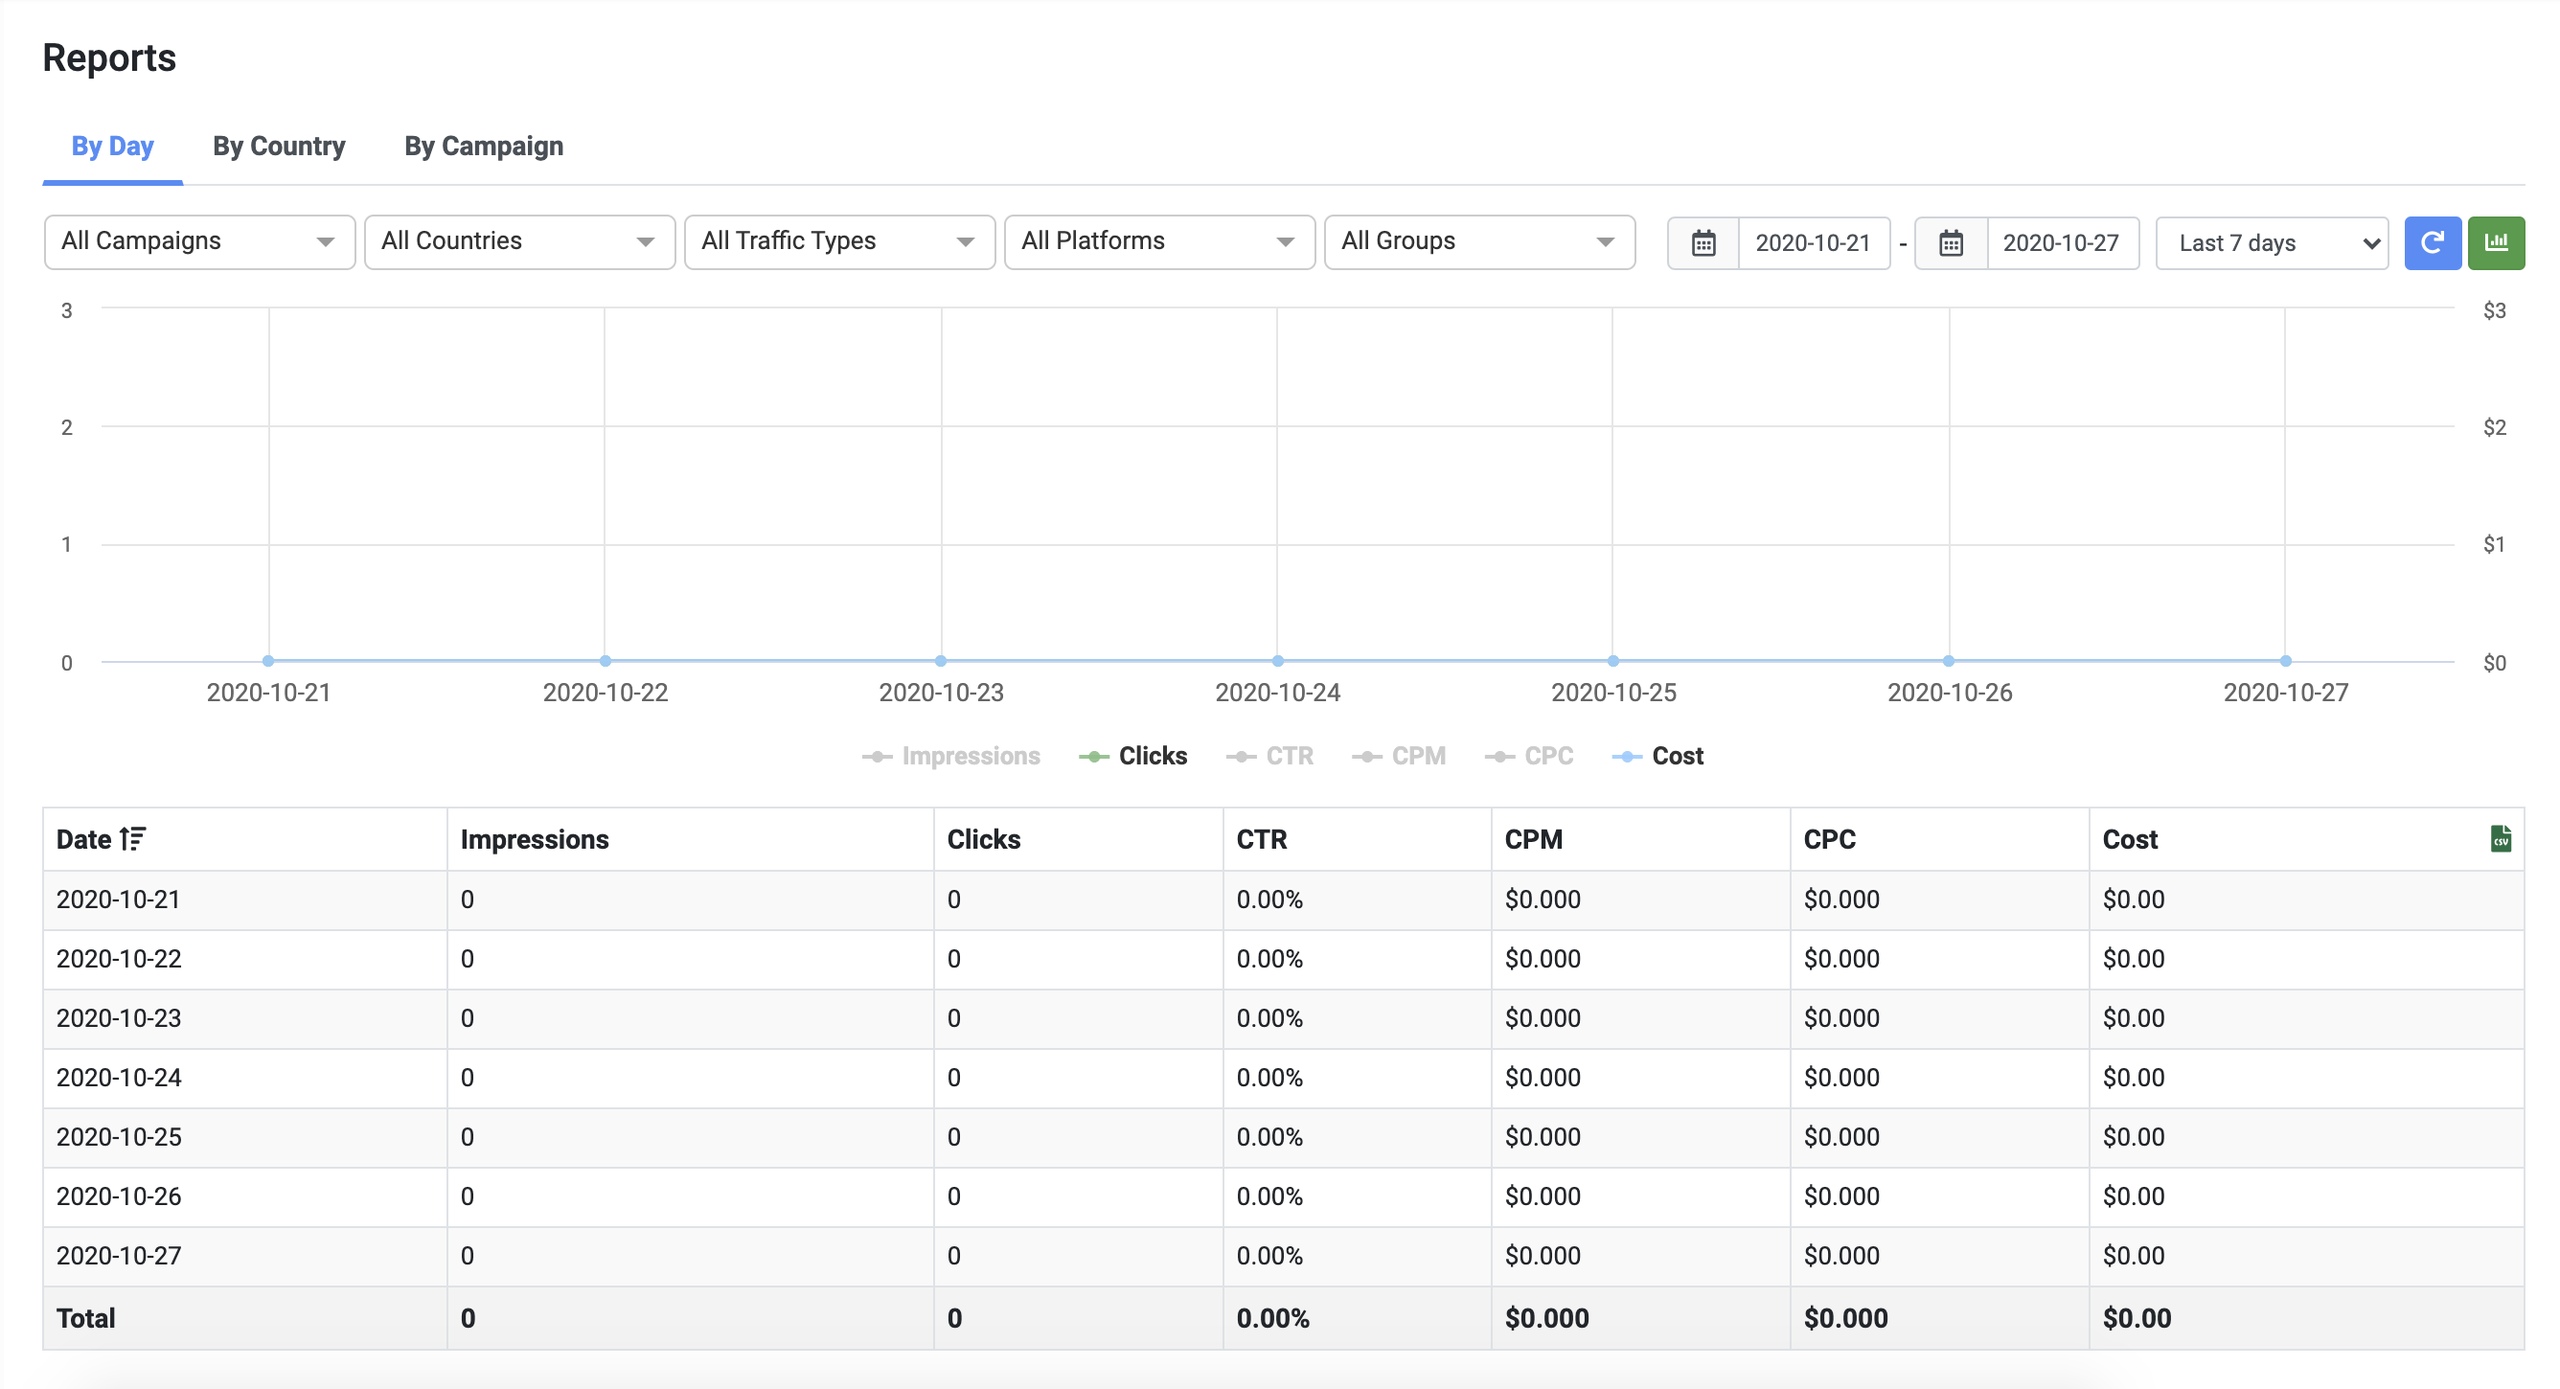This screenshot has height=1389, width=2560.
Task: Switch to the By Campaign tab
Action: (483, 146)
